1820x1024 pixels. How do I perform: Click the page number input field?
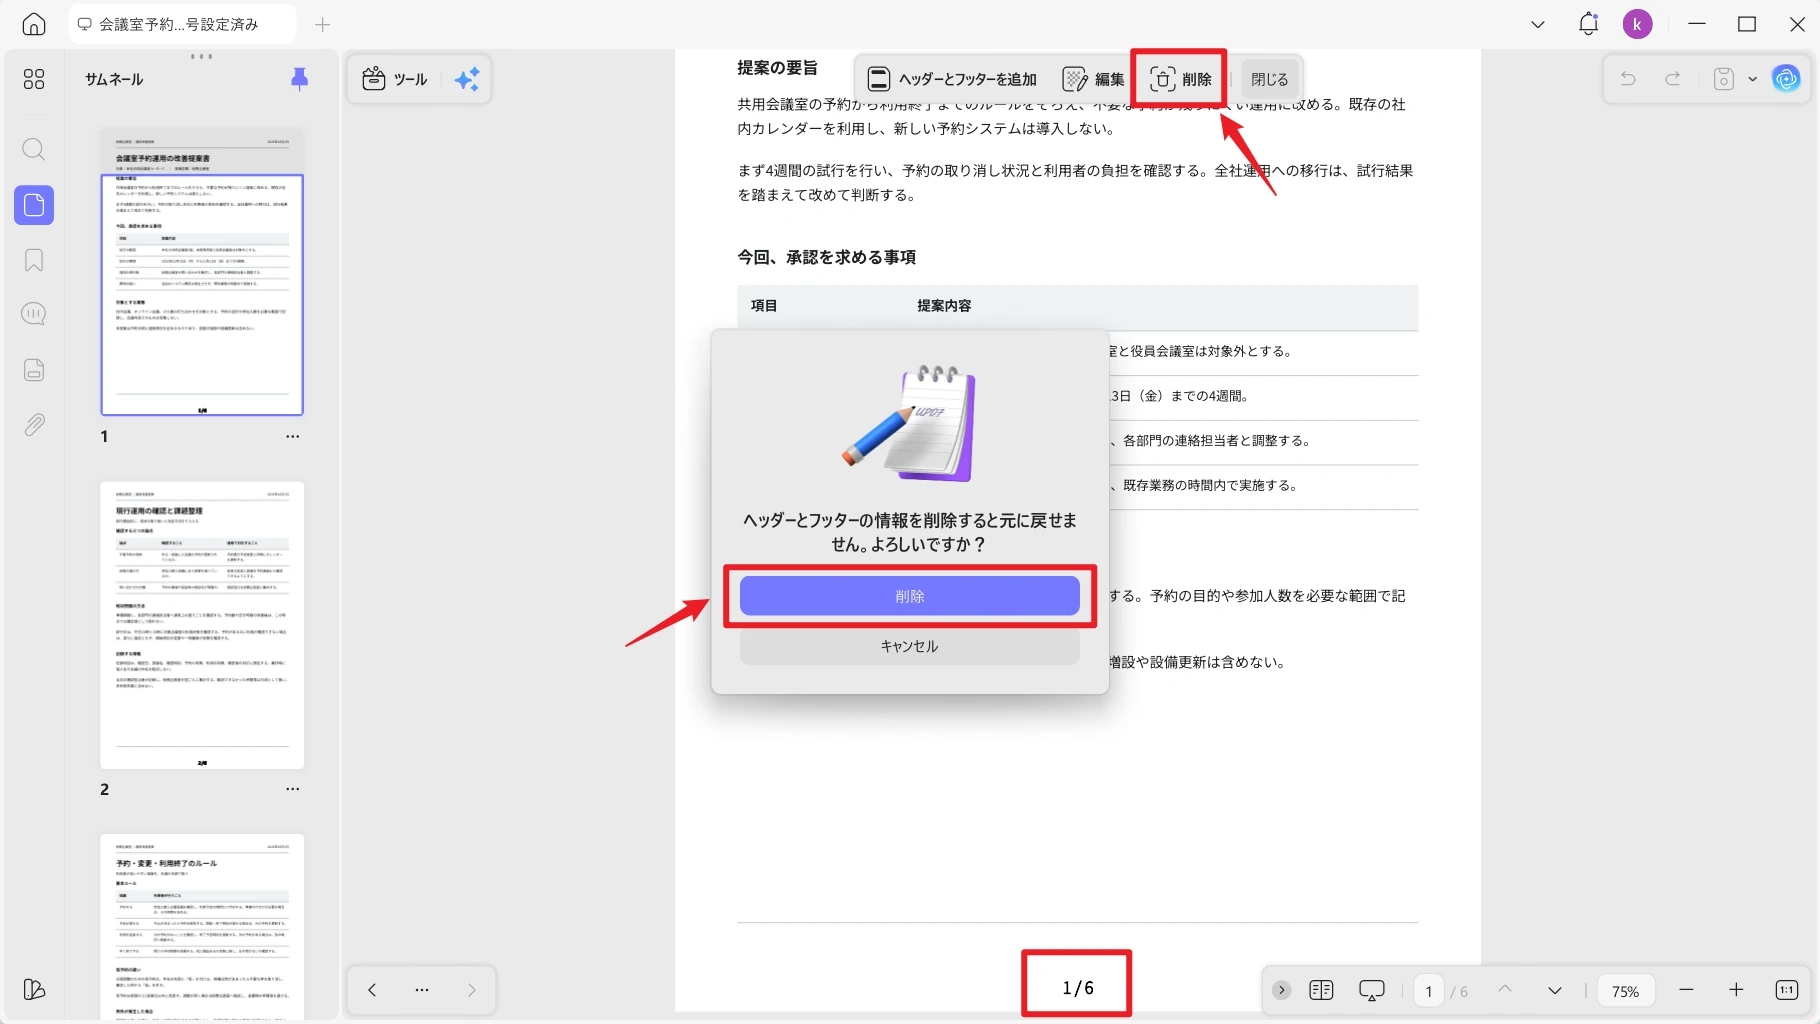click(x=1428, y=991)
